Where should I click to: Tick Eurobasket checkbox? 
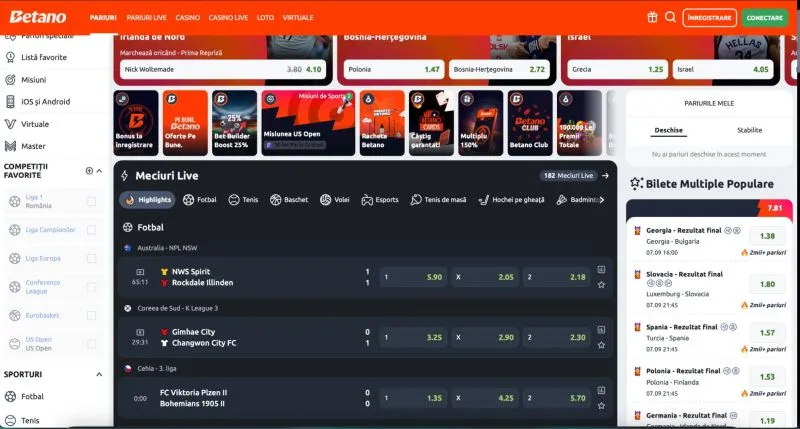pyautogui.click(x=91, y=316)
